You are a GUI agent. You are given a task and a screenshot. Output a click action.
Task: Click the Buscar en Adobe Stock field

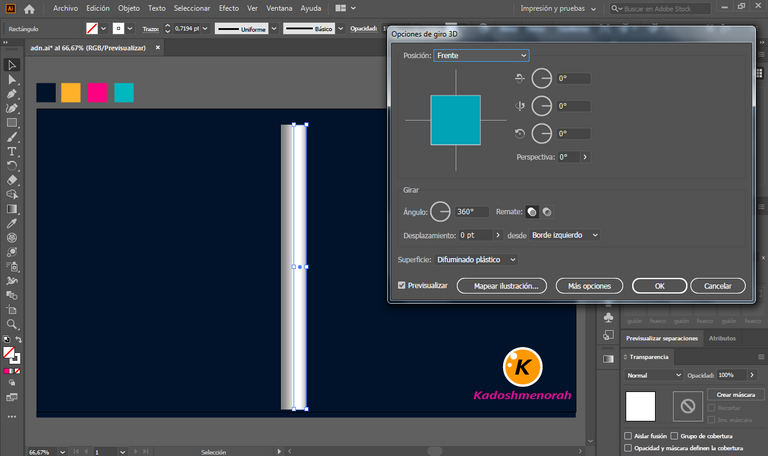pyautogui.click(x=660, y=8)
